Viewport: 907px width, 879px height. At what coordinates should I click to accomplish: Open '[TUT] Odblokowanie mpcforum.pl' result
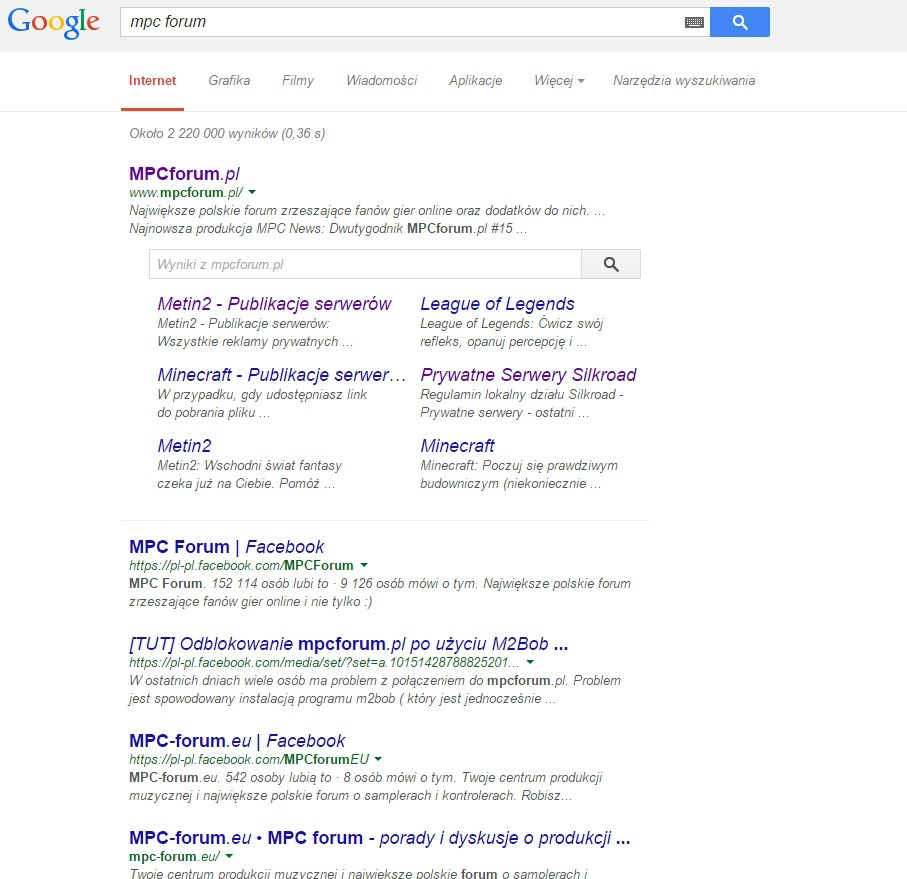click(x=348, y=644)
